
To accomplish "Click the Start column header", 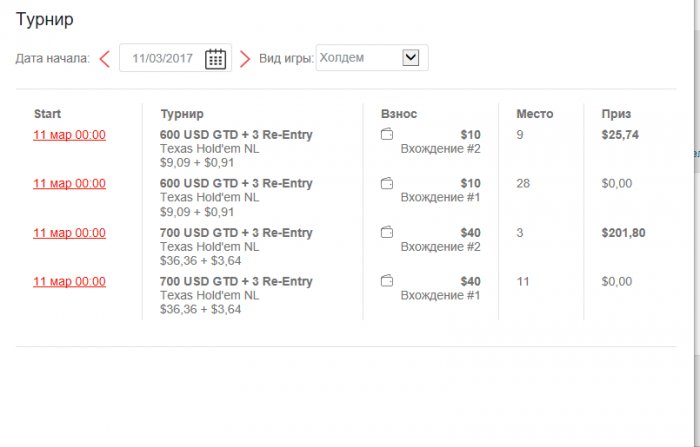I will point(47,114).
